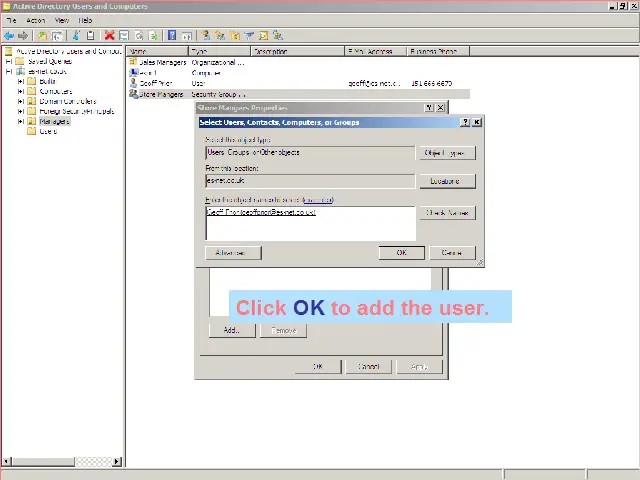The image size is (640, 480).
Task: Click the blue Help toolbar icon
Action: tap(172, 35)
